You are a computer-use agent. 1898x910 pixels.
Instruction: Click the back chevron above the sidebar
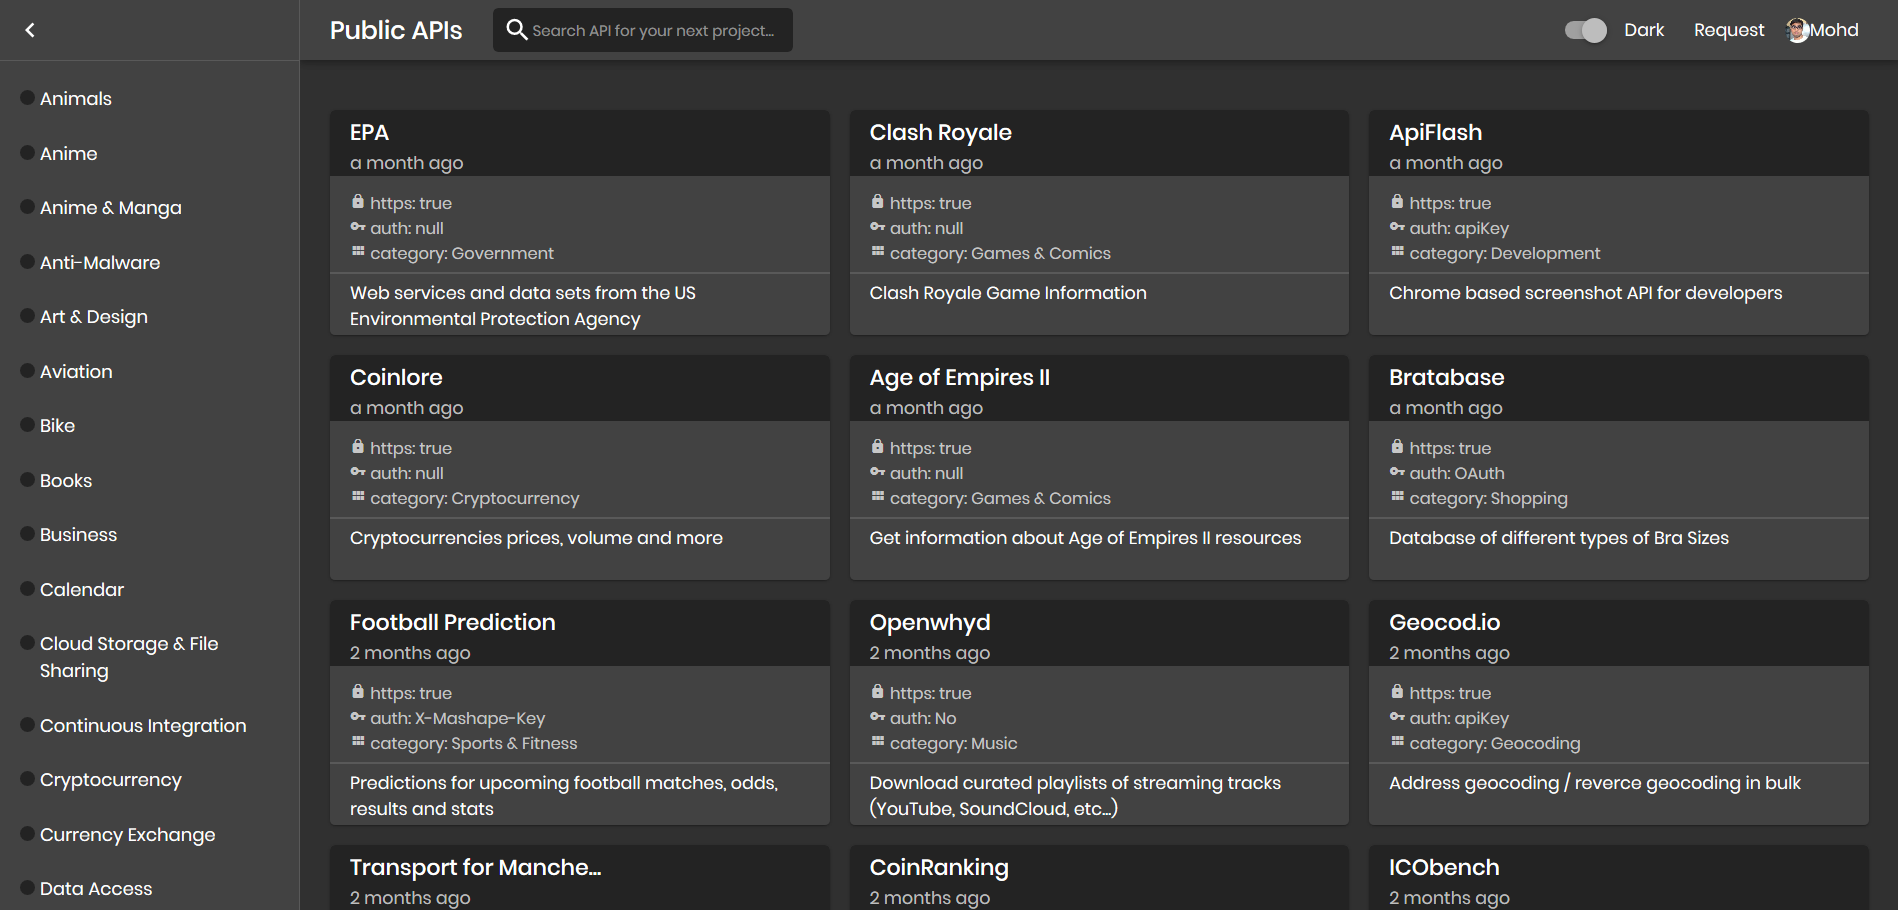pos(30,30)
